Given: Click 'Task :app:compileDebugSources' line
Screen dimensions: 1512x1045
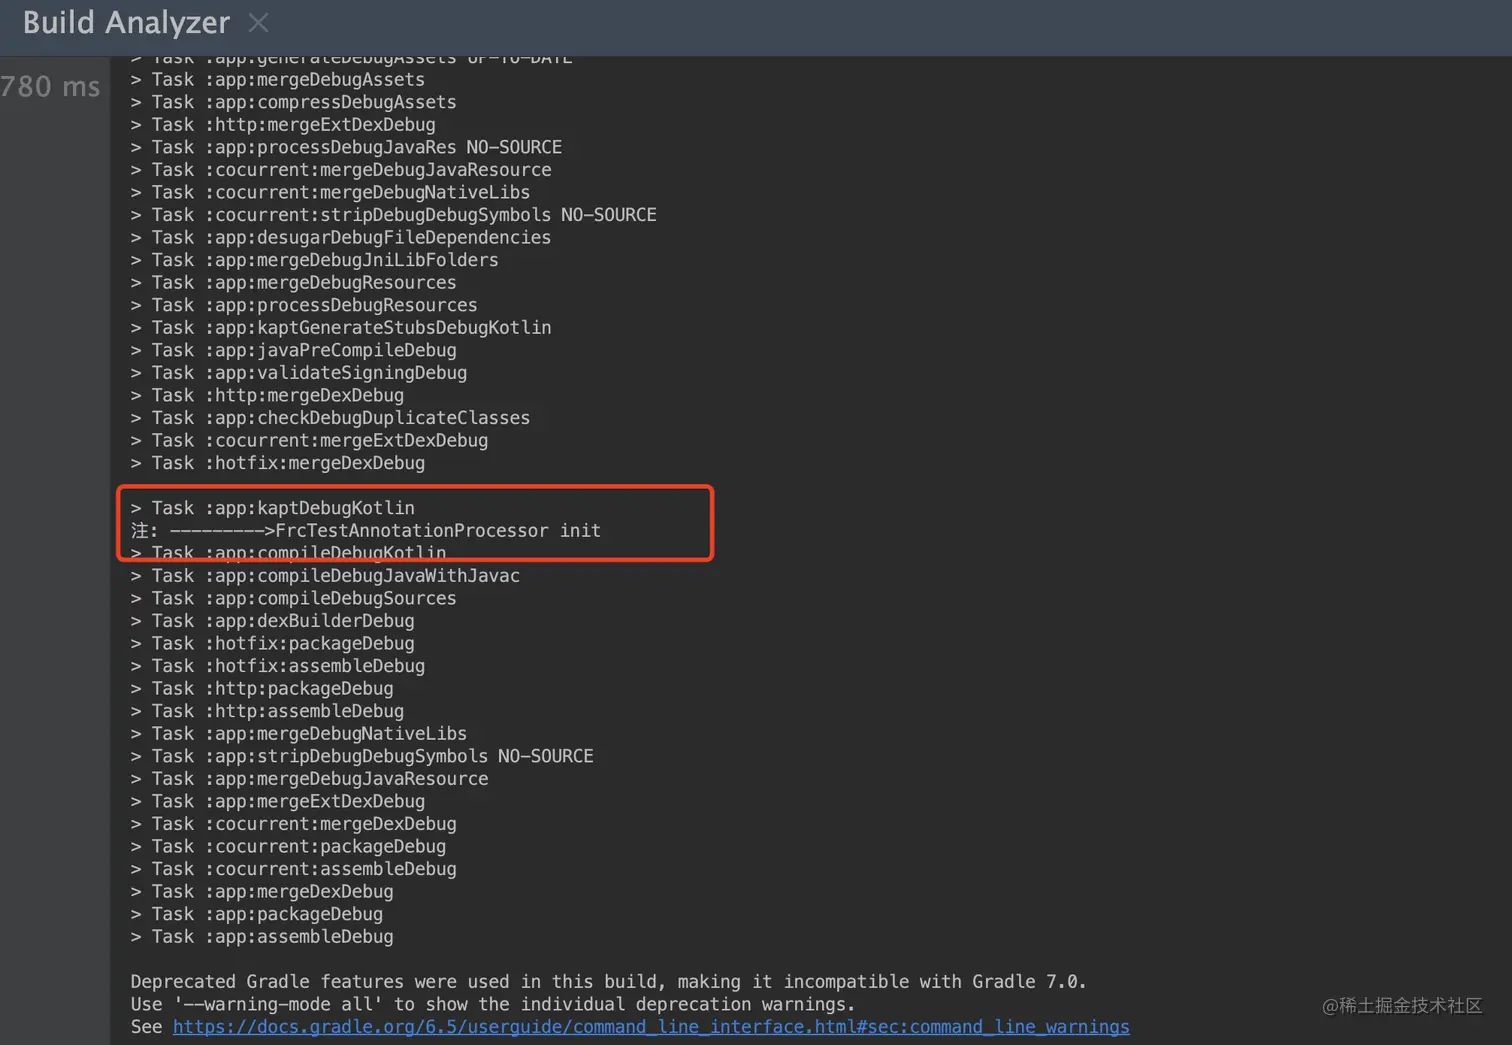Looking at the screenshot, I should [293, 599].
